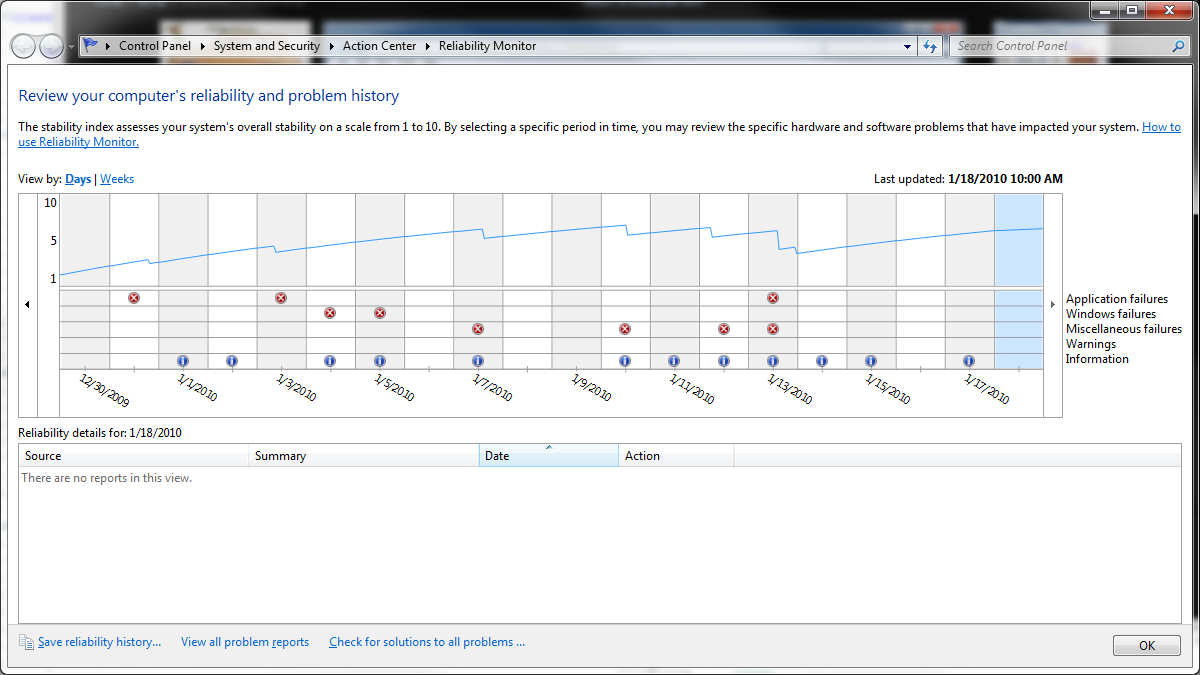This screenshot has height=675, width=1200.
Task: Select the application failure icon on 1/13/2010
Action: (773, 298)
